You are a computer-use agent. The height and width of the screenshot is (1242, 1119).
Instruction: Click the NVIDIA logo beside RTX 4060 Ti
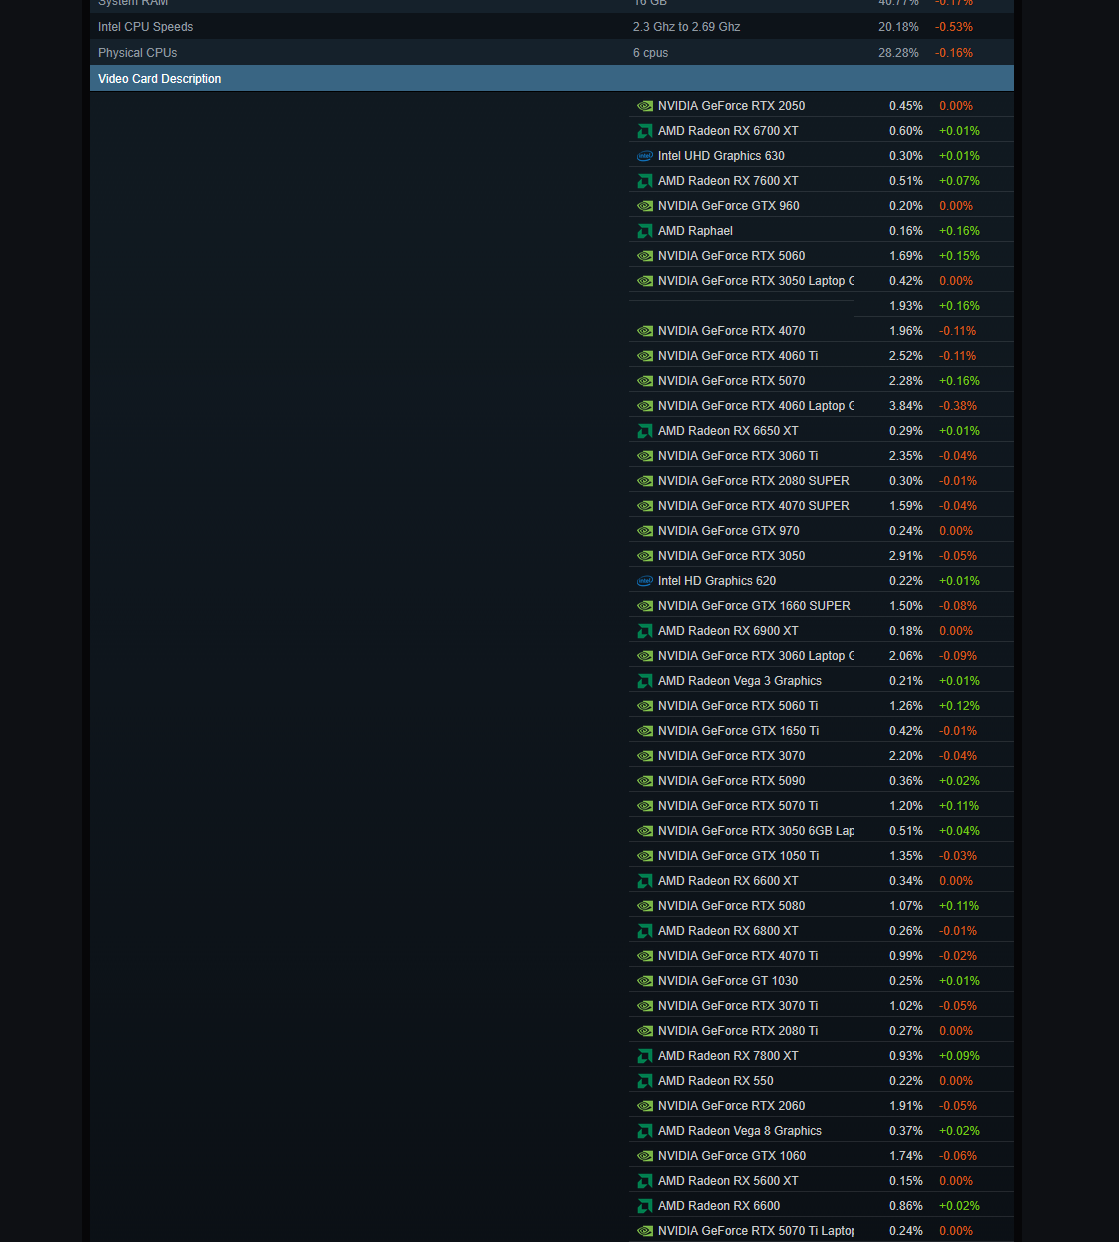tap(645, 356)
